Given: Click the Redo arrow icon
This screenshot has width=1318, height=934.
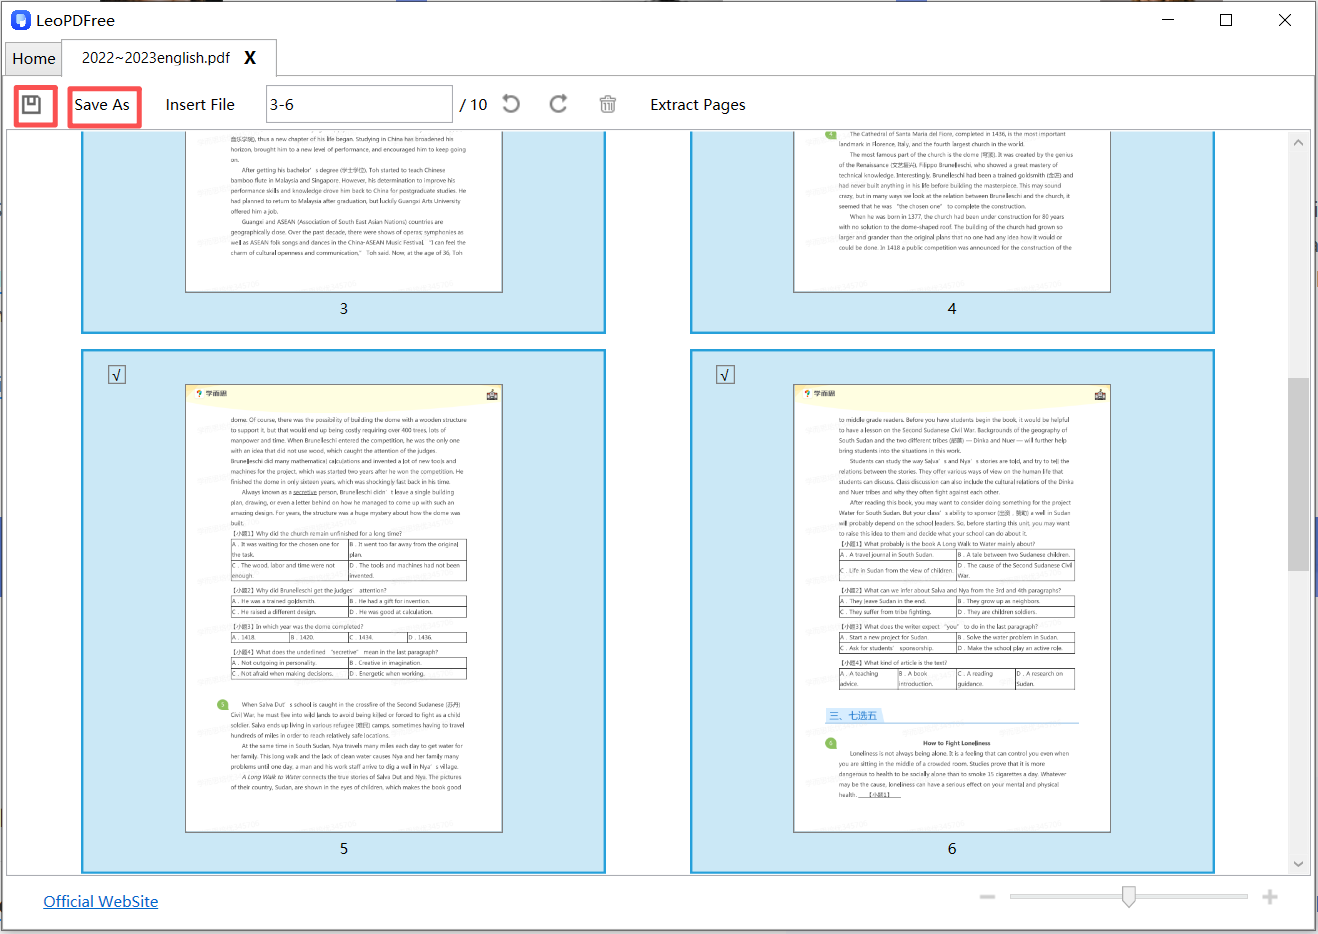Looking at the screenshot, I should pos(558,104).
